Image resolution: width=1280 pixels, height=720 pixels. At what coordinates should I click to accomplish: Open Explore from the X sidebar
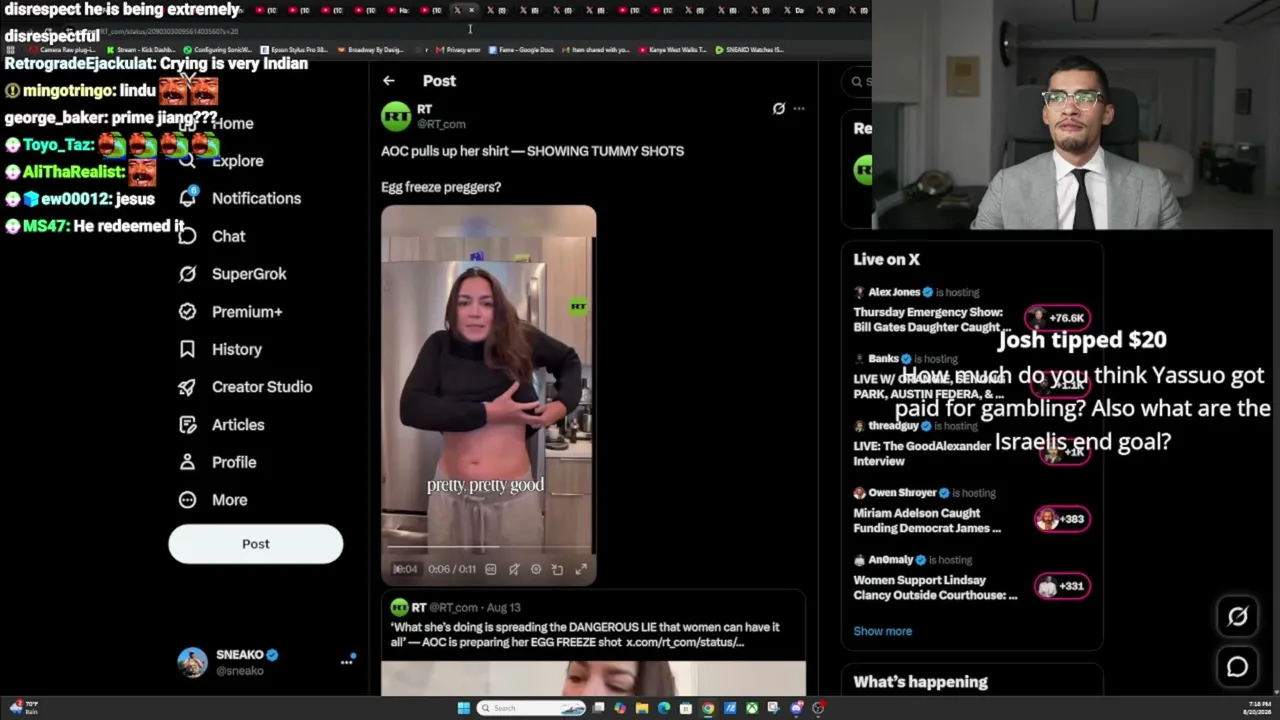click(237, 161)
